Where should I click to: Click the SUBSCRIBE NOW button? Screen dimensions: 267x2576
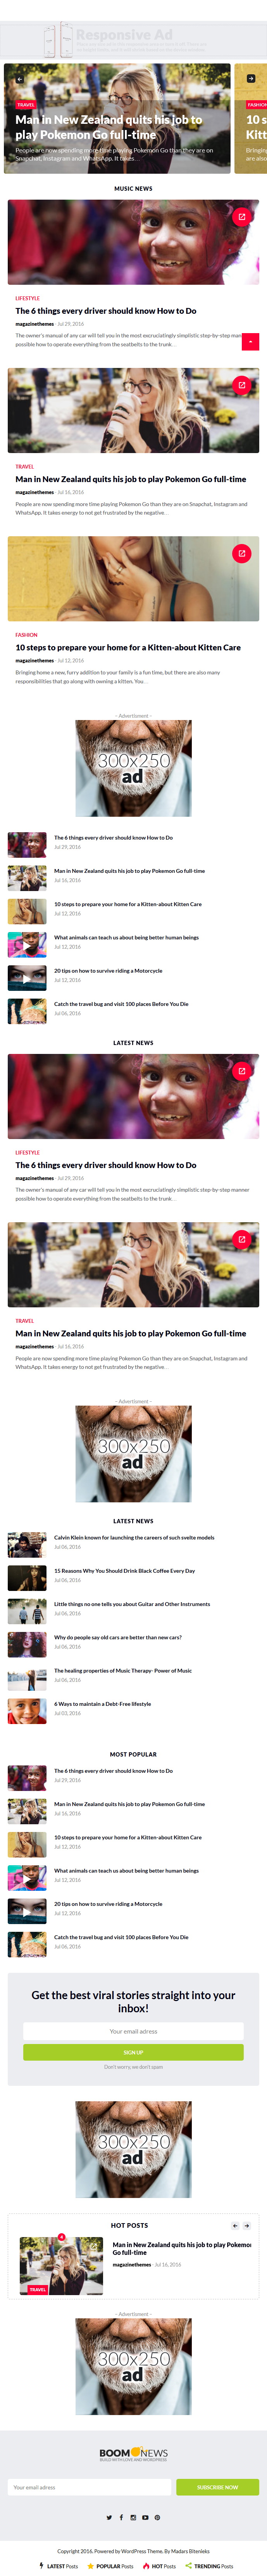pos(217,2487)
